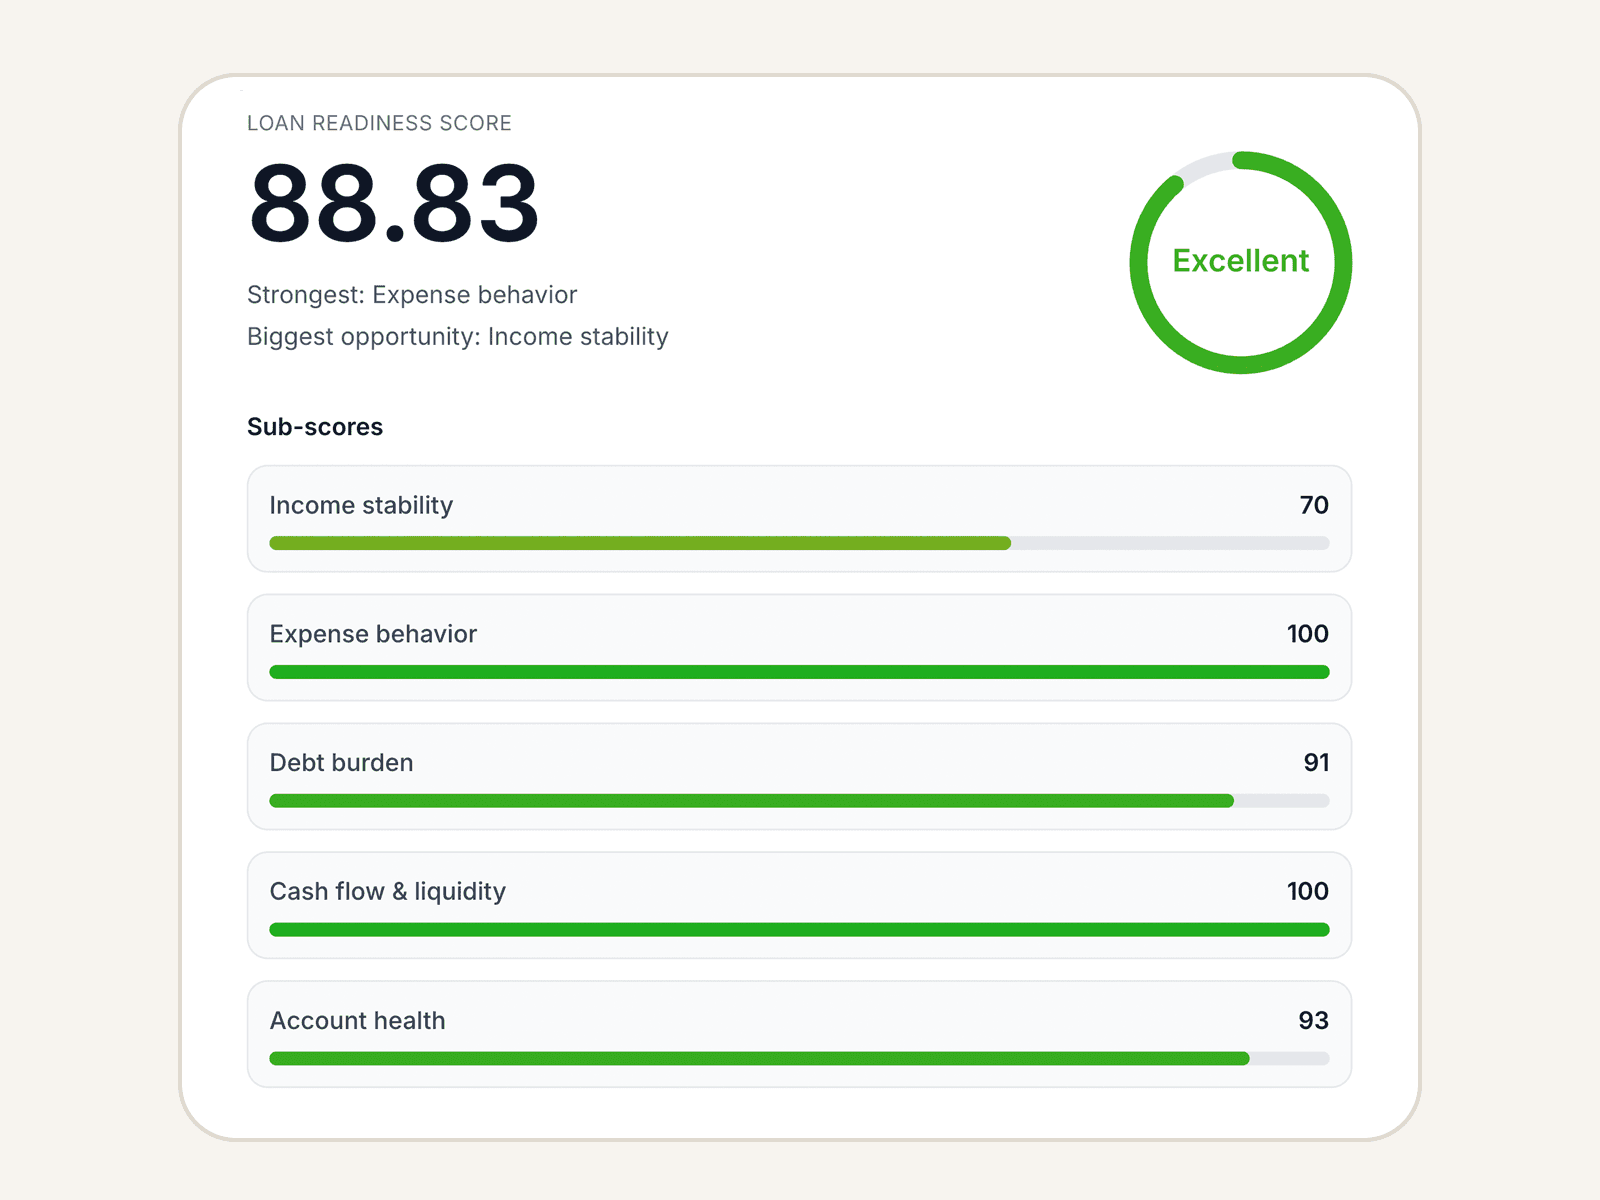Click the Account health label
Viewport: 1600px width, 1200px height.
tap(357, 1020)
